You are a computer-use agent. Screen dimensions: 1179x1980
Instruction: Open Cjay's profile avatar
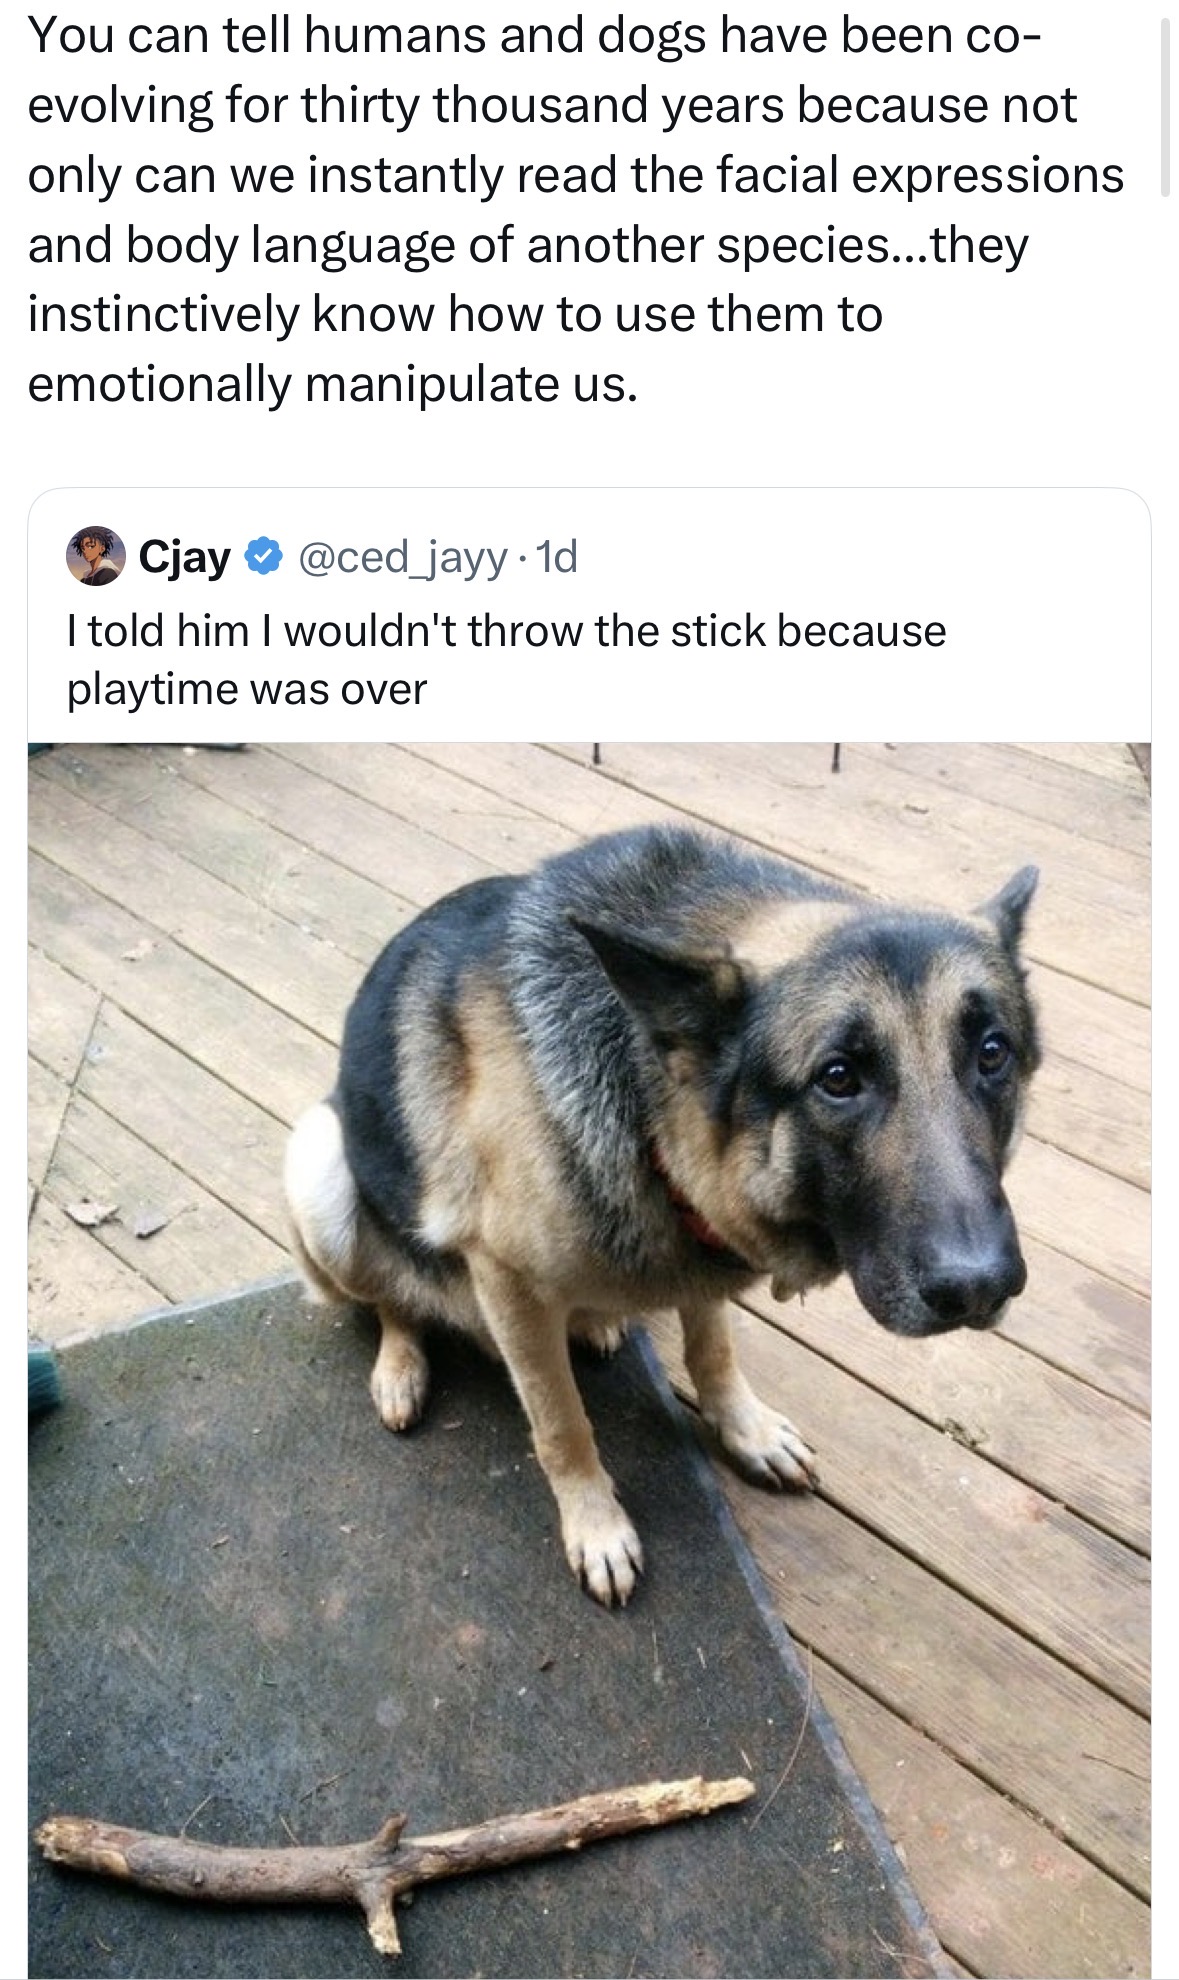tap(95, 556)
